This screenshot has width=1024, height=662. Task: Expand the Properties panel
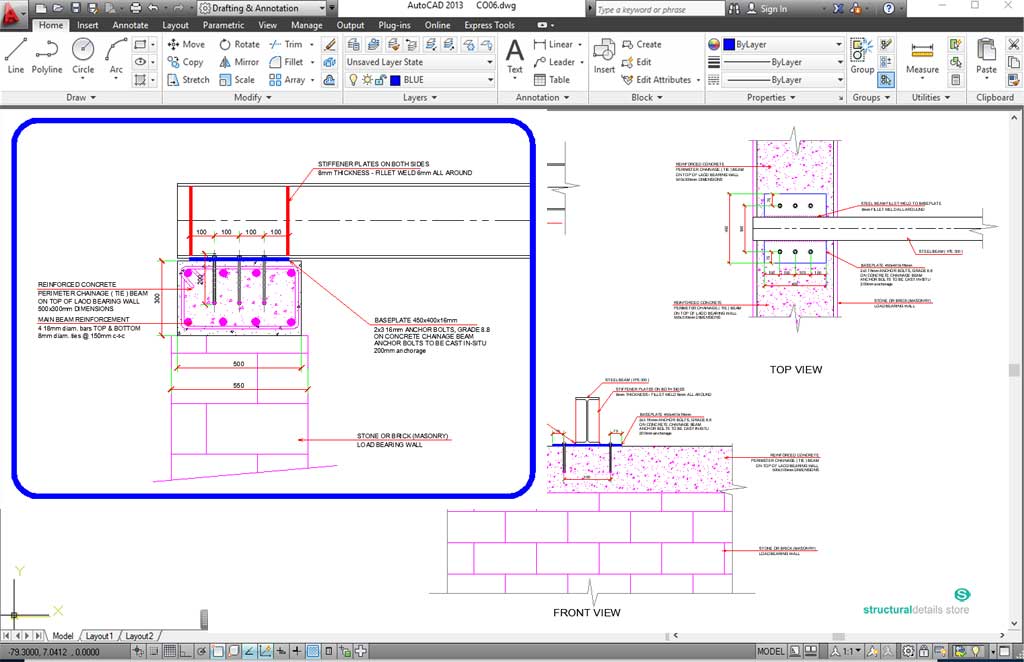(x=771, y=97)
